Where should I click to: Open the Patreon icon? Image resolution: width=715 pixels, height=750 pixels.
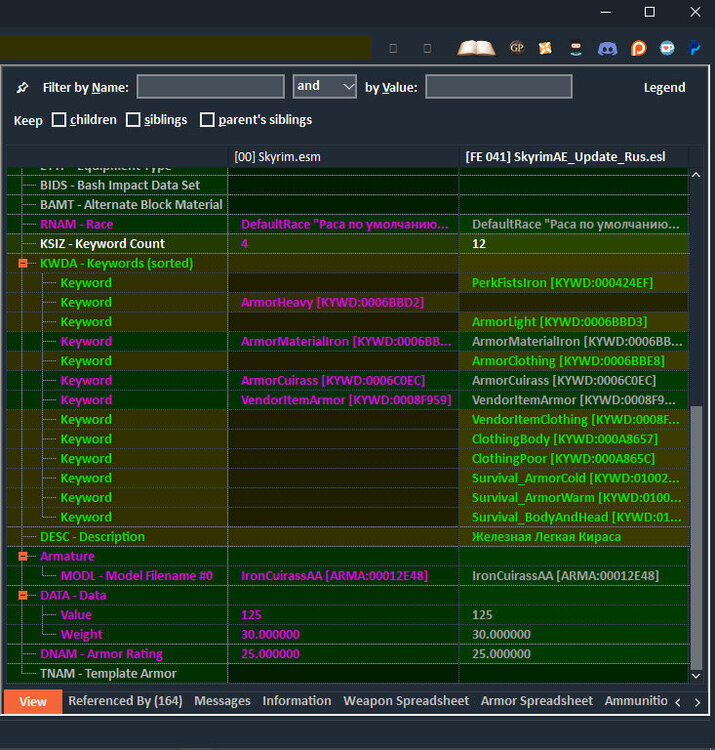point(638,48)
